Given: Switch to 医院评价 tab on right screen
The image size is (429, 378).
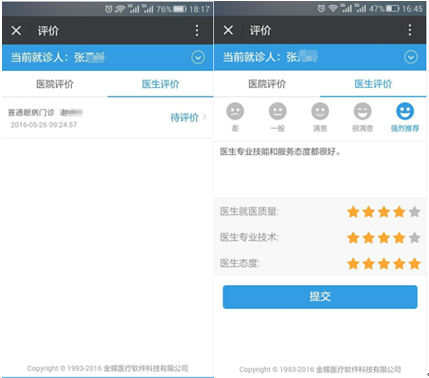Looking at the screenshot, I should (x=267, y=84).
